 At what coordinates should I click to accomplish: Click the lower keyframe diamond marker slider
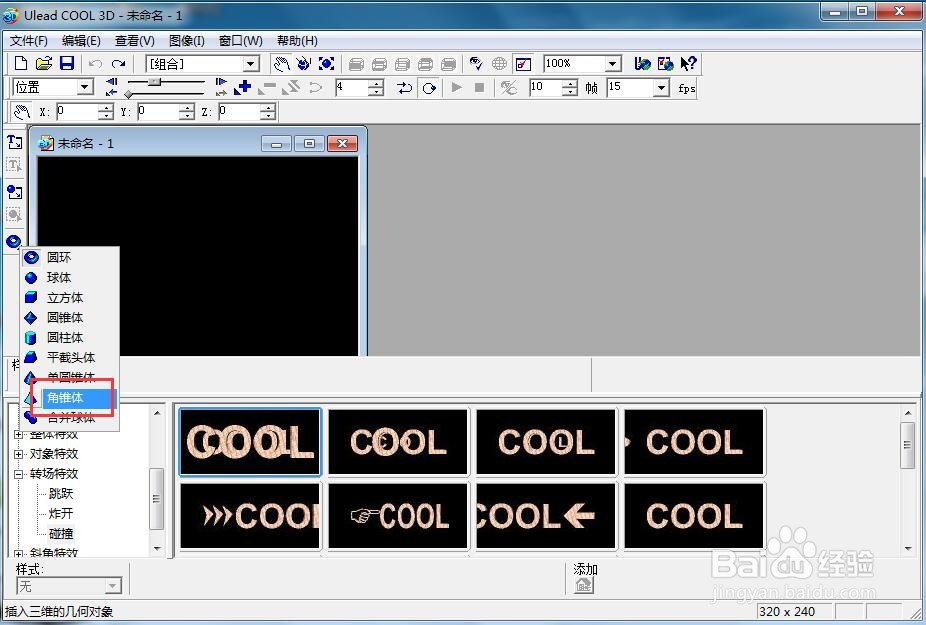point(128,94)
